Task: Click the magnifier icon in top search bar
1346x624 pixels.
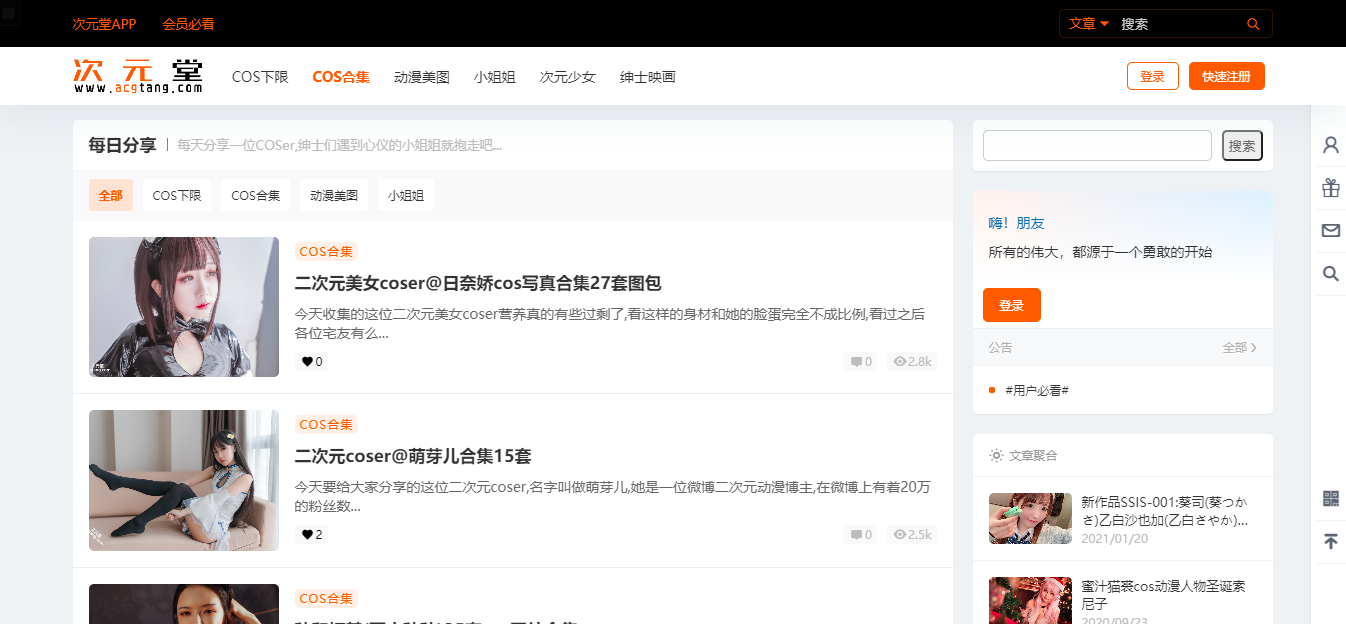Action: (1253, 24)
